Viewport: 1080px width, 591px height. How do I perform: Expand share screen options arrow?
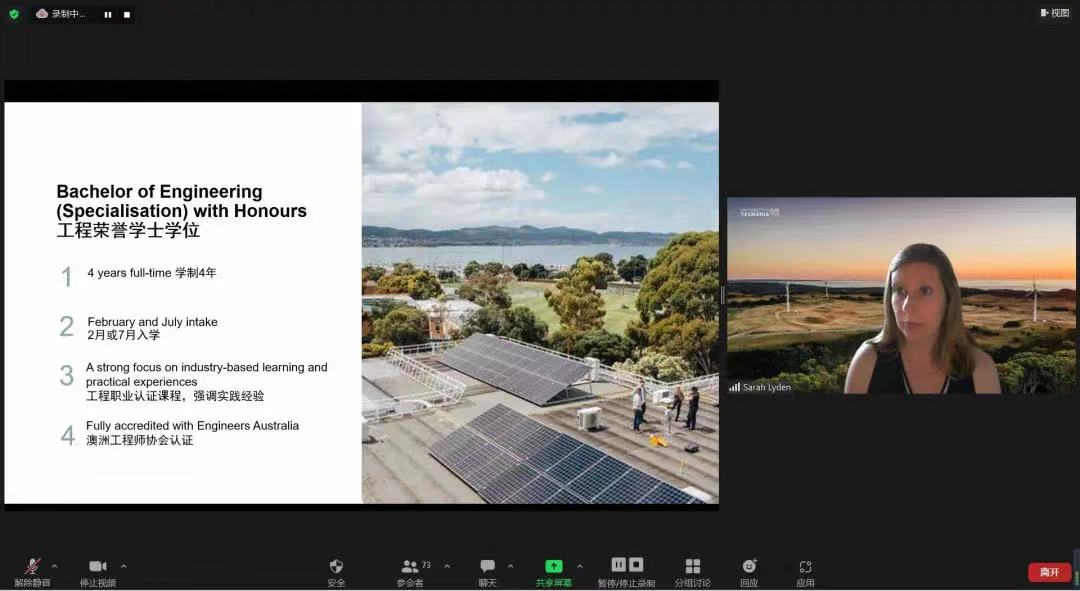click(x=580, y=566)
